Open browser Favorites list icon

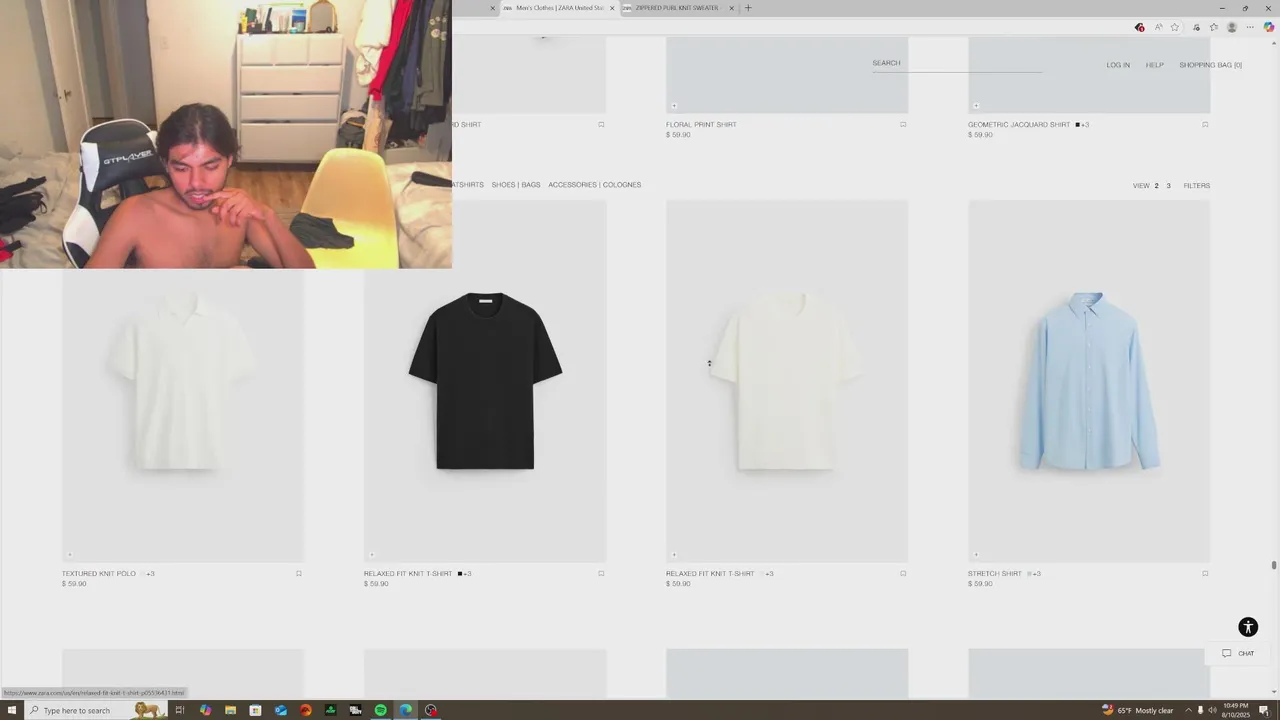click(1214, 27)
